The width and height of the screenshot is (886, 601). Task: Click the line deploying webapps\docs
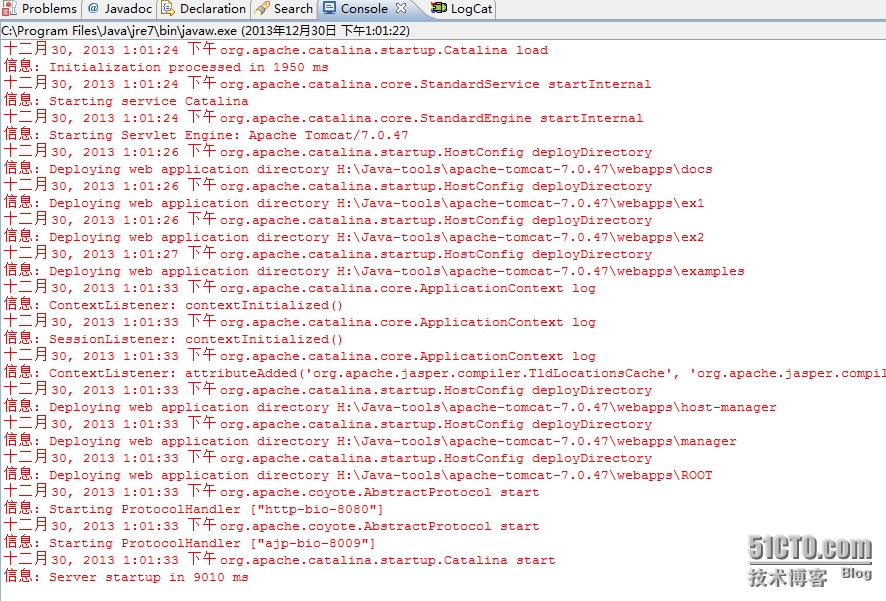tap(358, 168)
